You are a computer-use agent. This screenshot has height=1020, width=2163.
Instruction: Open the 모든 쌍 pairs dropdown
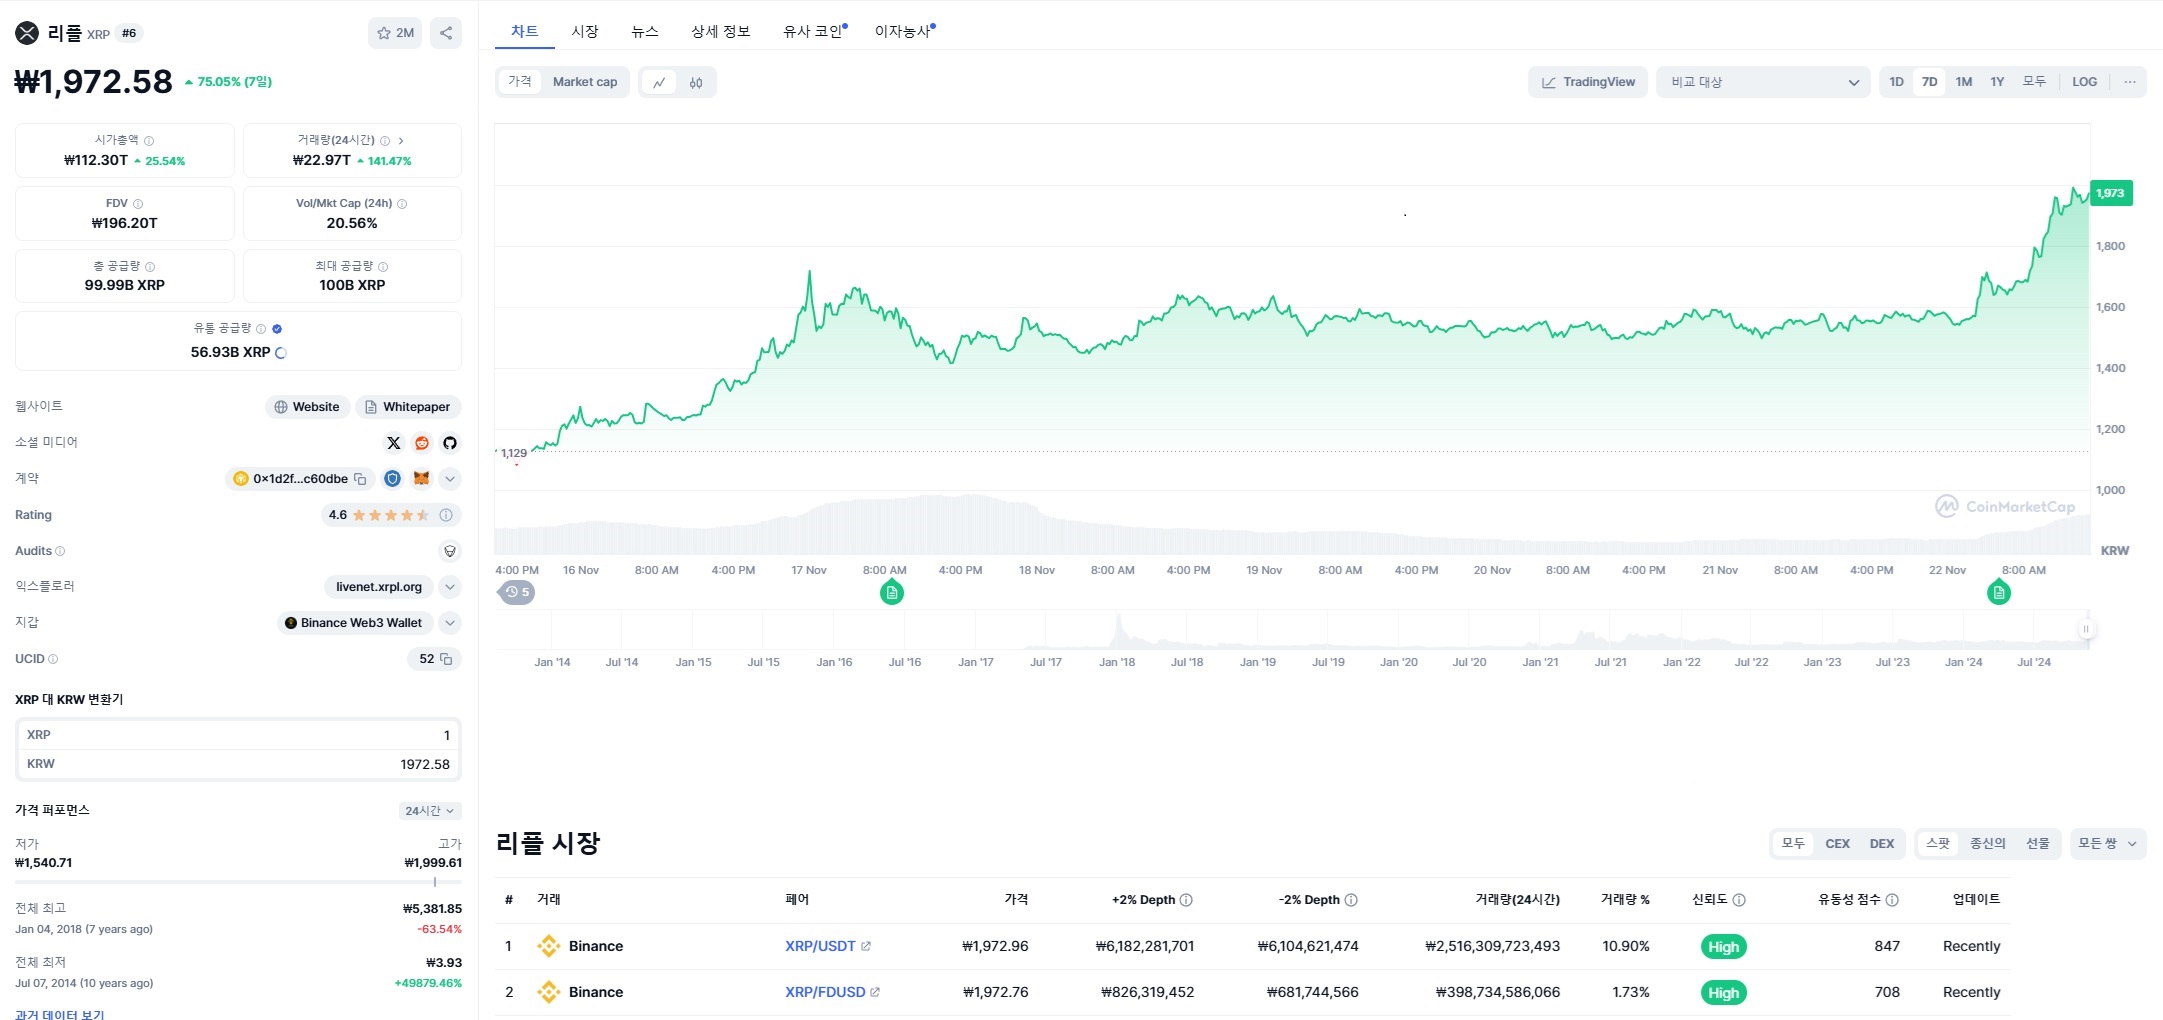[x=2108, y=844]
